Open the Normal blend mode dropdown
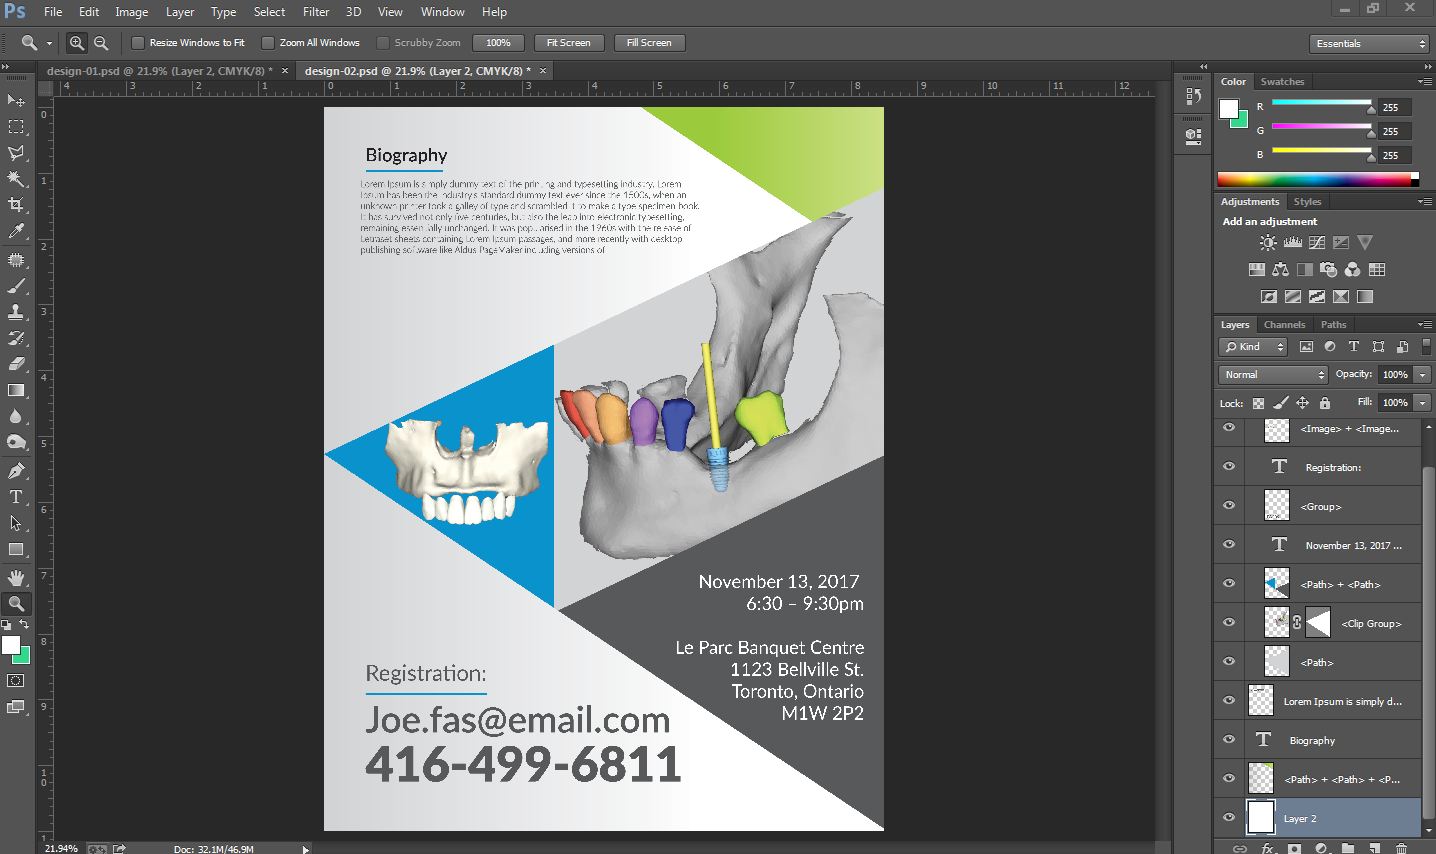Viewport: 1436px width, 854px height. (x=1273, y=374)
